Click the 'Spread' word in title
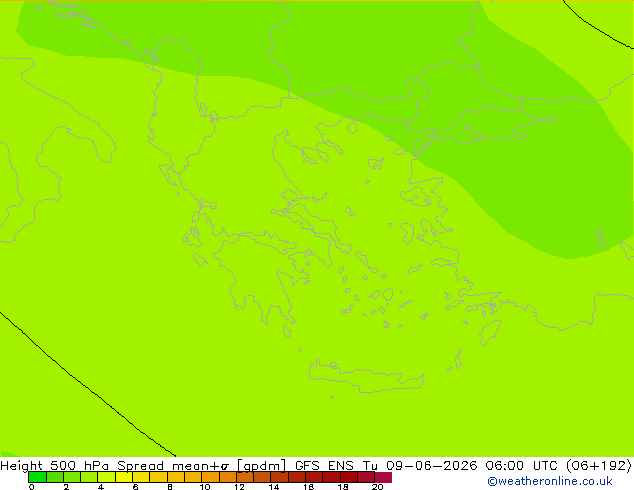 point(141,466)
